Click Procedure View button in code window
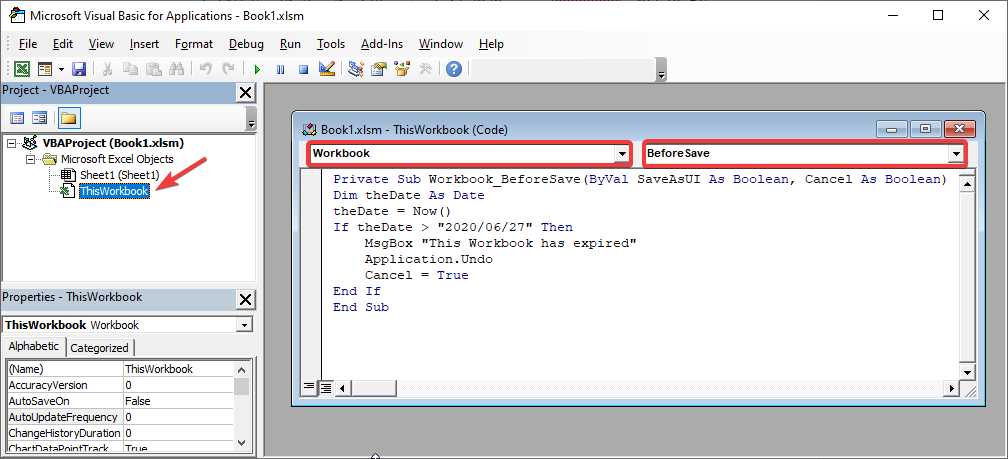 310,388
